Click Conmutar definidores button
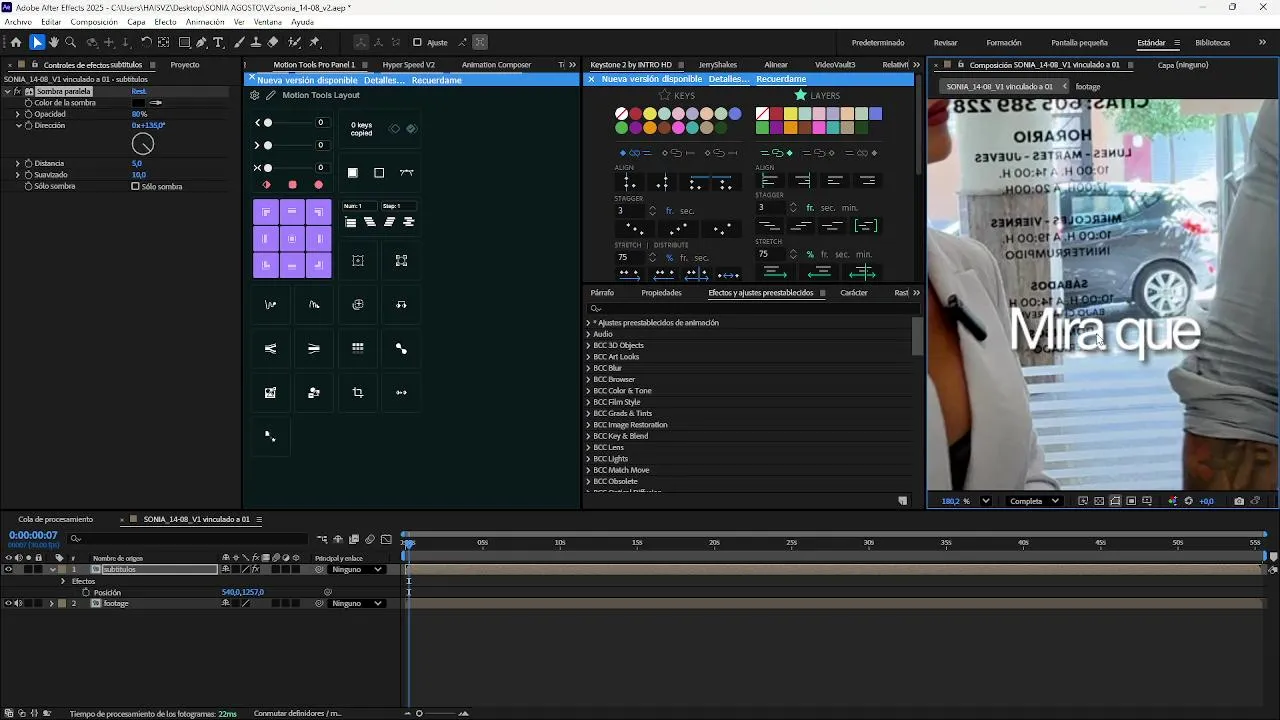This screenshot has width=1280, height=720. point(297,713)
